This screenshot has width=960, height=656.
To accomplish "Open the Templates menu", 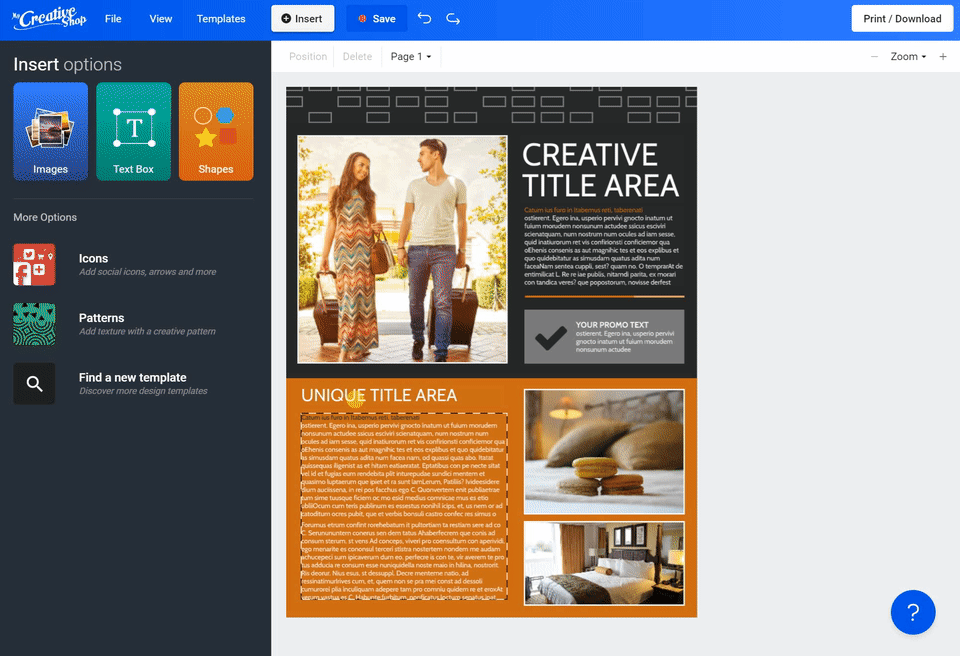I will [x=220, y=18].
